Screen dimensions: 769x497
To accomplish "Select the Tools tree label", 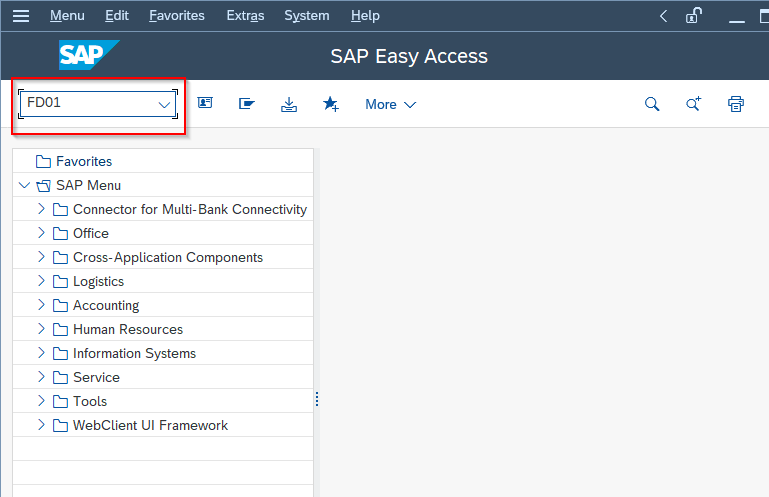I will pyautogui.click(x=90, y=402).
